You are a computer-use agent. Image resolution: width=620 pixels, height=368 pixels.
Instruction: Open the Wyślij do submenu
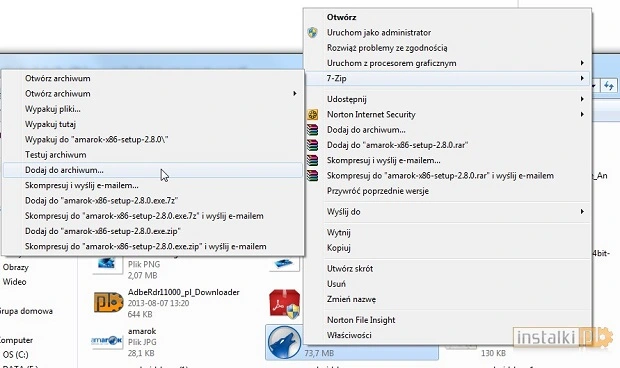(x=447, y=212)
